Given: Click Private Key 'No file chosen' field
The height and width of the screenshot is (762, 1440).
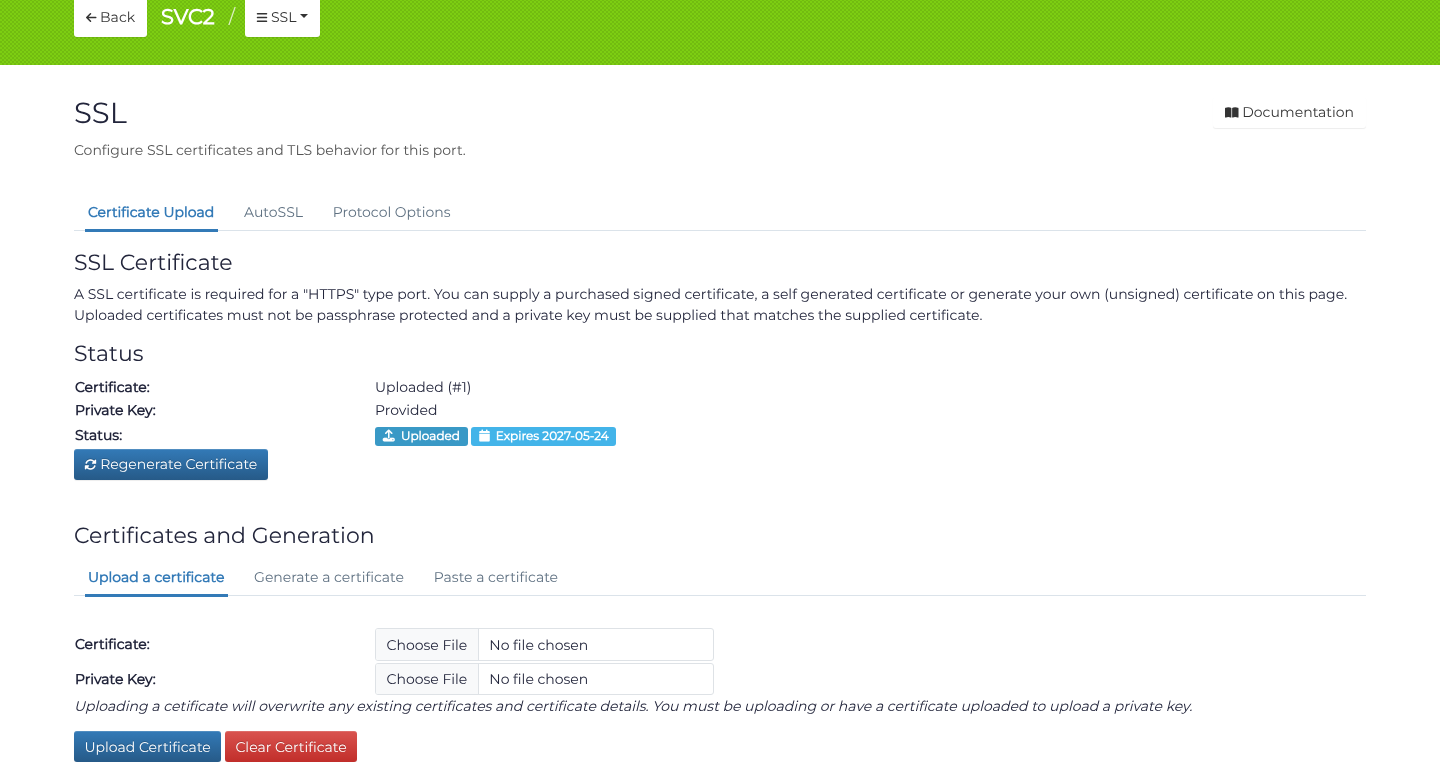Looking at the screenshot, I should click(x=596, y=679).
